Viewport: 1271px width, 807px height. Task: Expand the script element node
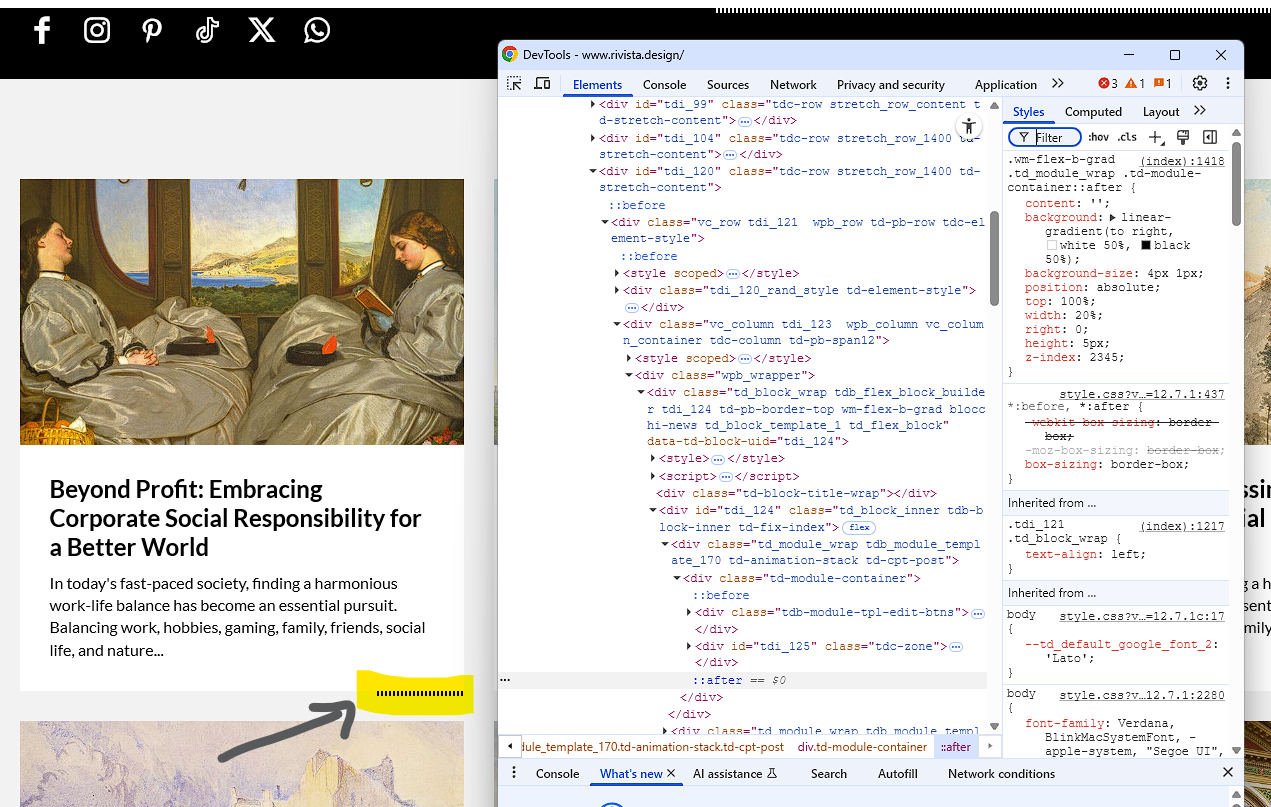pyautogui.click(x=652, y=476)
